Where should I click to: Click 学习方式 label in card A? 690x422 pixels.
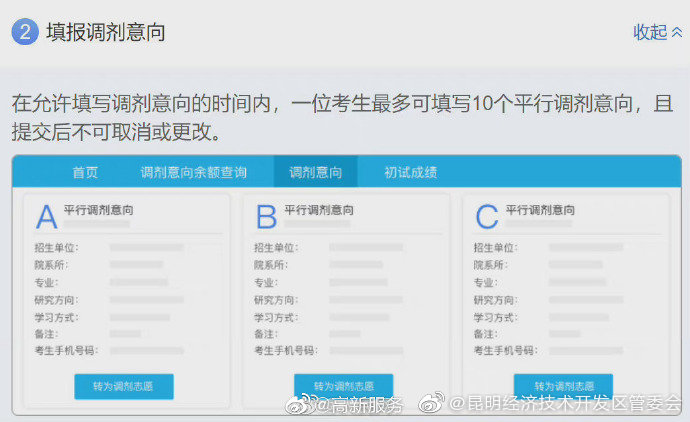56,317
